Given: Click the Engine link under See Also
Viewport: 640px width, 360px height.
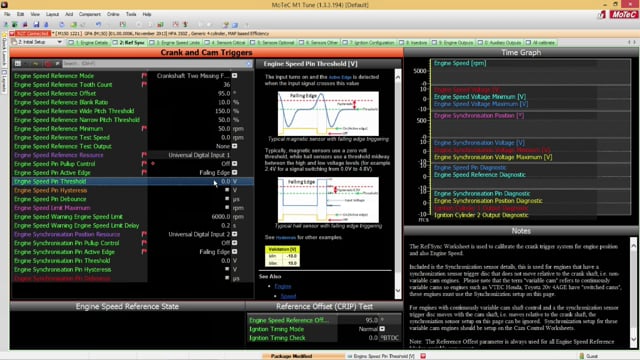Looking at the screenshot, I should 283,287.
